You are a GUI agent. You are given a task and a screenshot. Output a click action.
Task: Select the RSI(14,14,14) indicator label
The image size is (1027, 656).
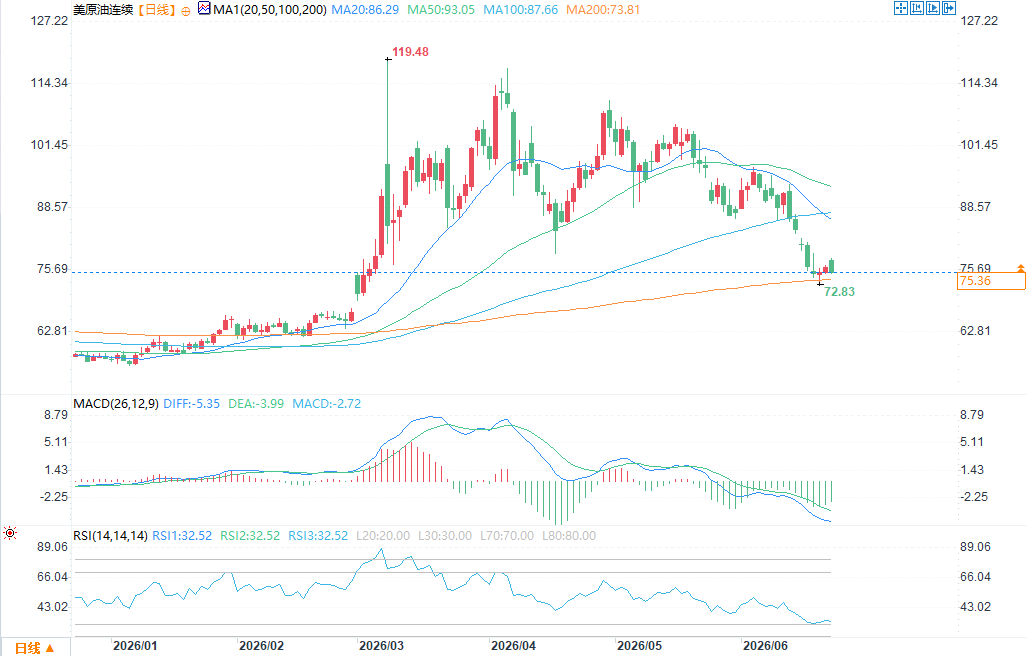click(111, 536)
